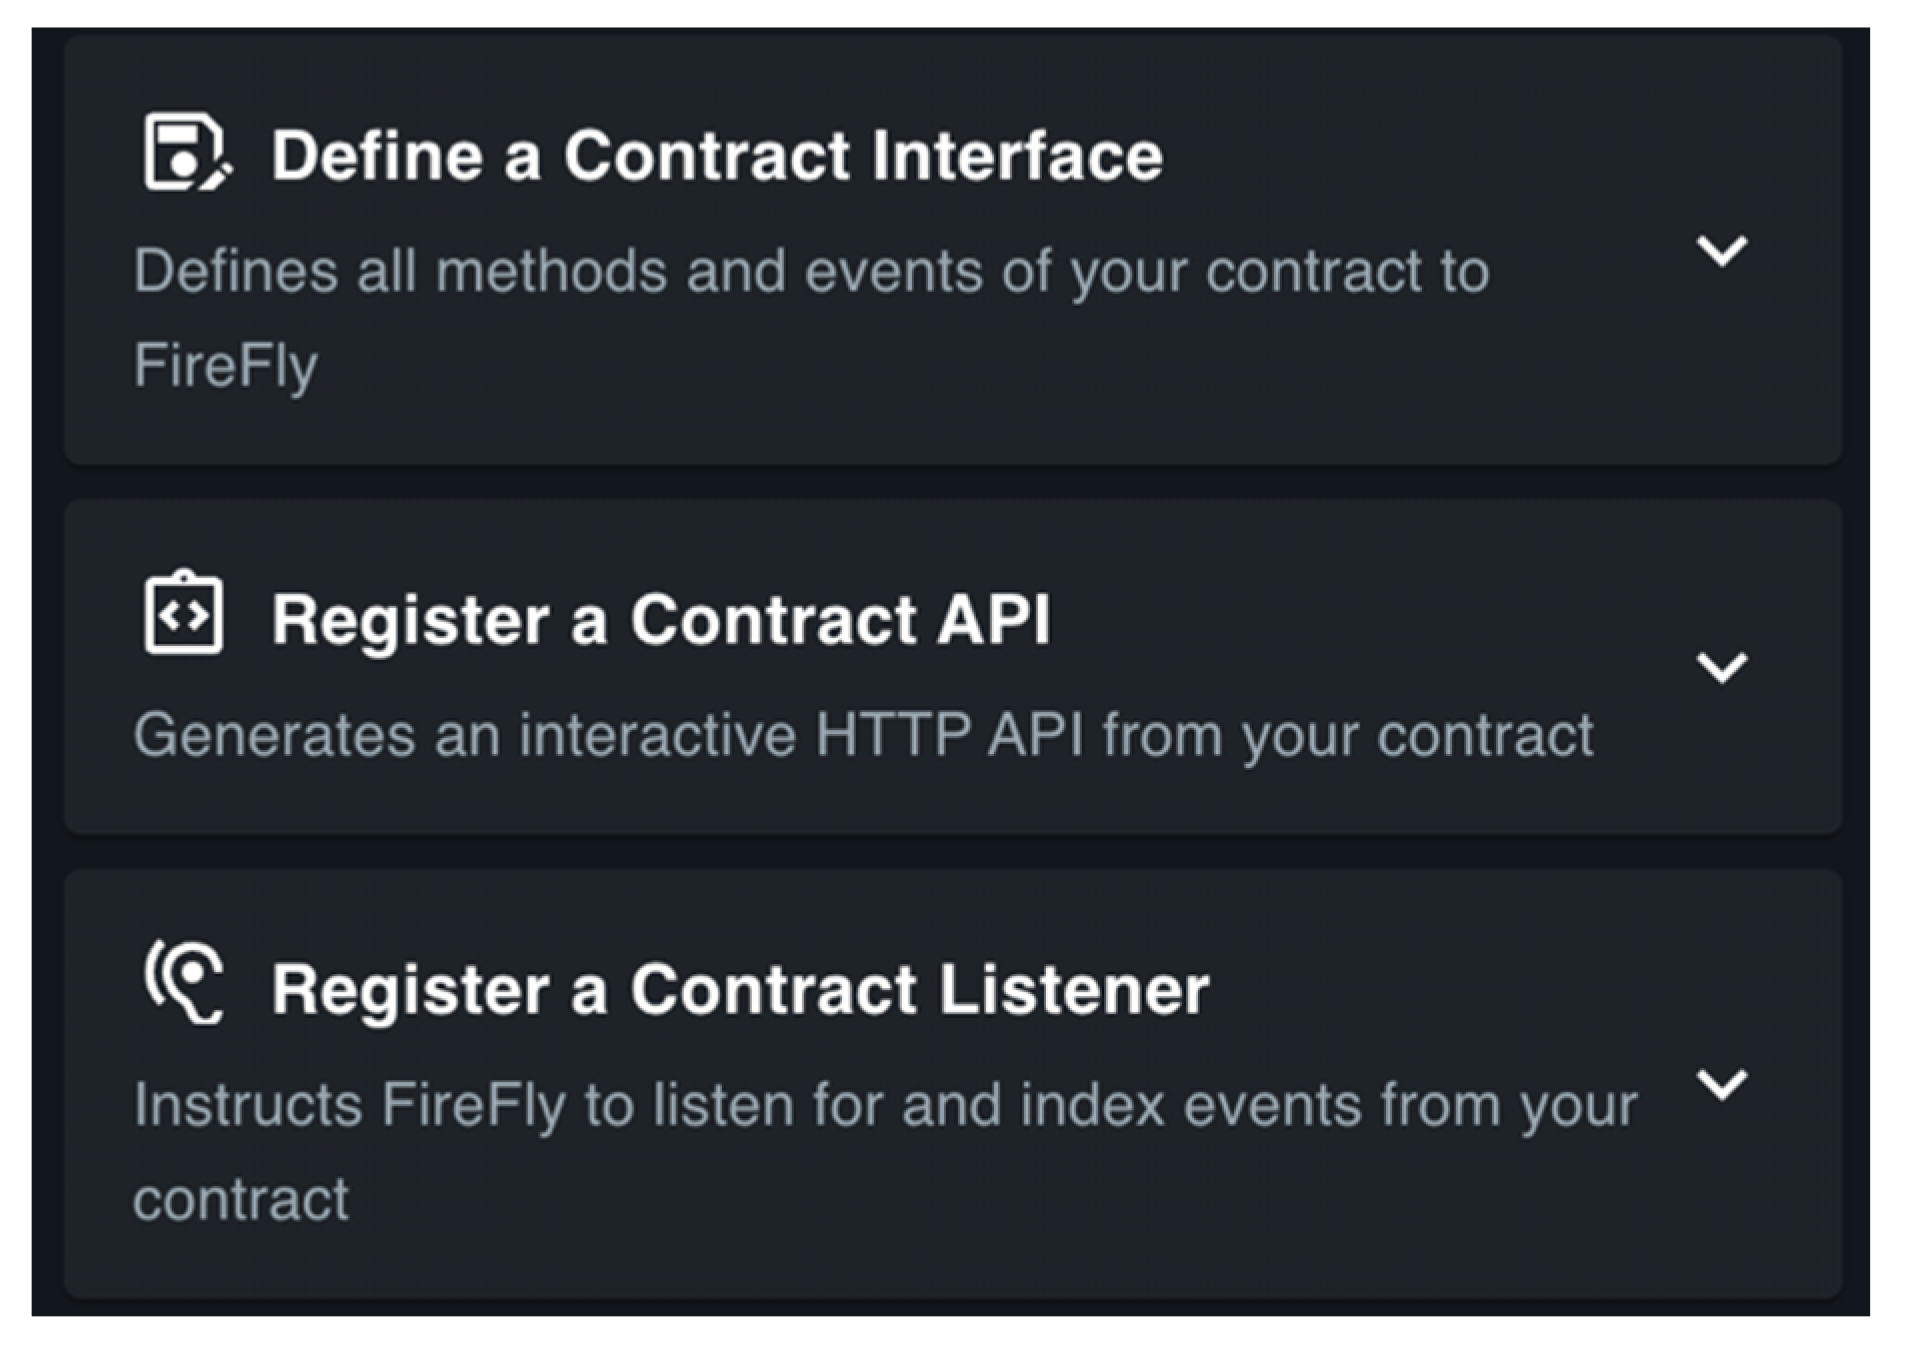1906x1350 pixels.
Task: Click the Define a Contract Interface icon
Action: point(185,153)
